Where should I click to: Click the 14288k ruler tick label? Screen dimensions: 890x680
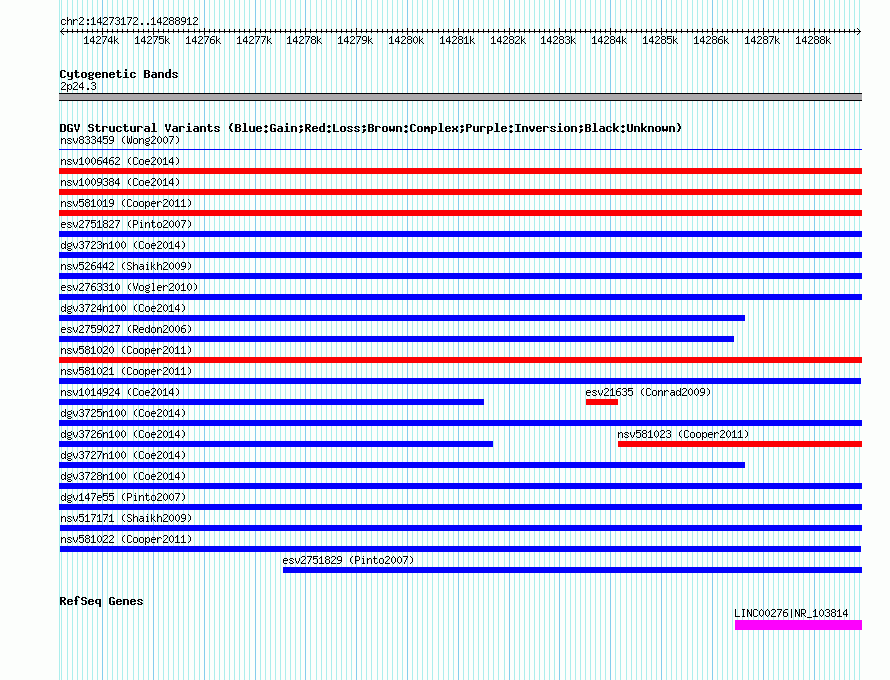813,40
